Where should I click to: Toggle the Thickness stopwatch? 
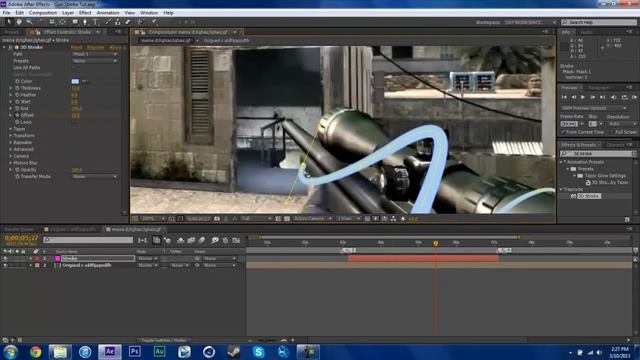coord(17,88)
